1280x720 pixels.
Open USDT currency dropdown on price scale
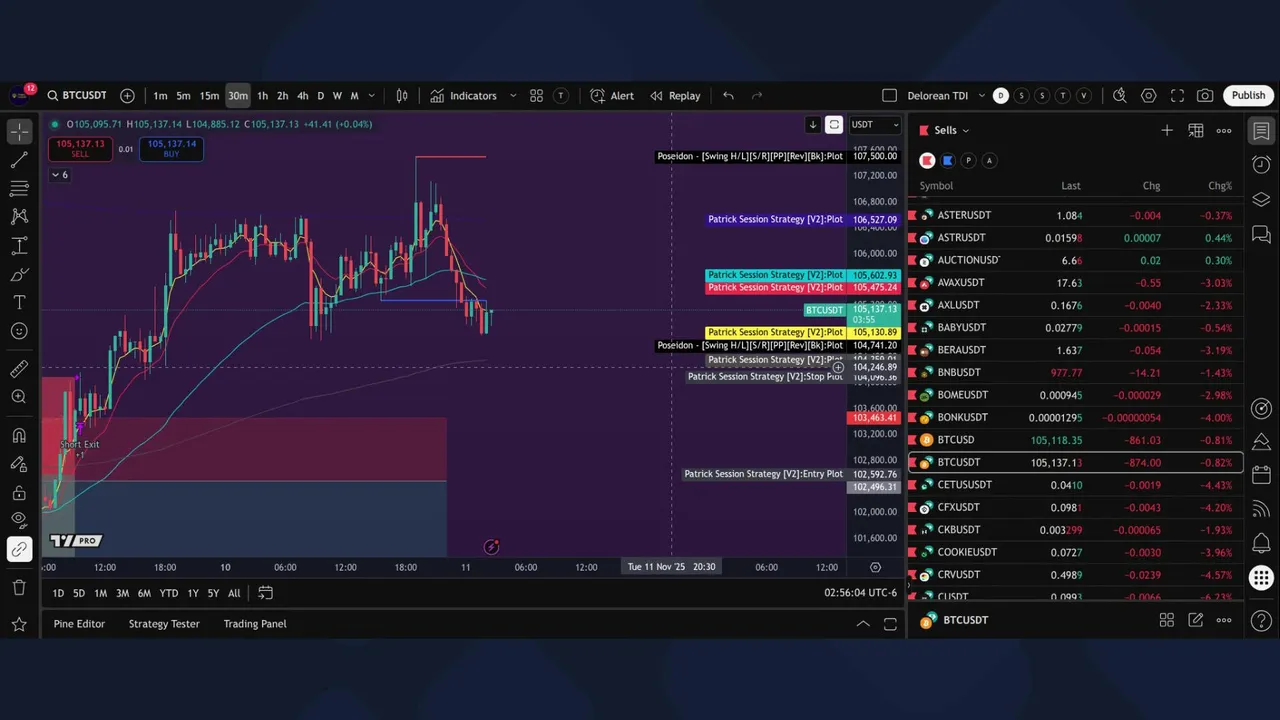[x=875, y=125]
